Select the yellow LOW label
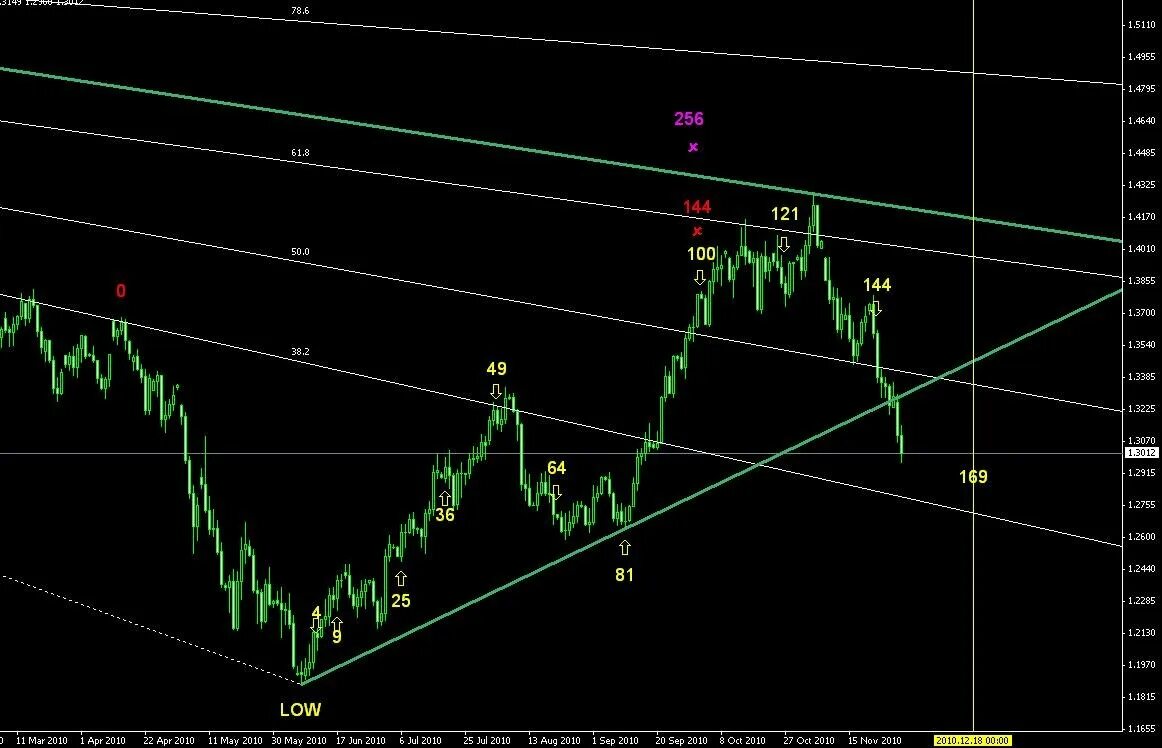Image resolution: width=1162 pixels, height=748 pixels. (300, 709)
